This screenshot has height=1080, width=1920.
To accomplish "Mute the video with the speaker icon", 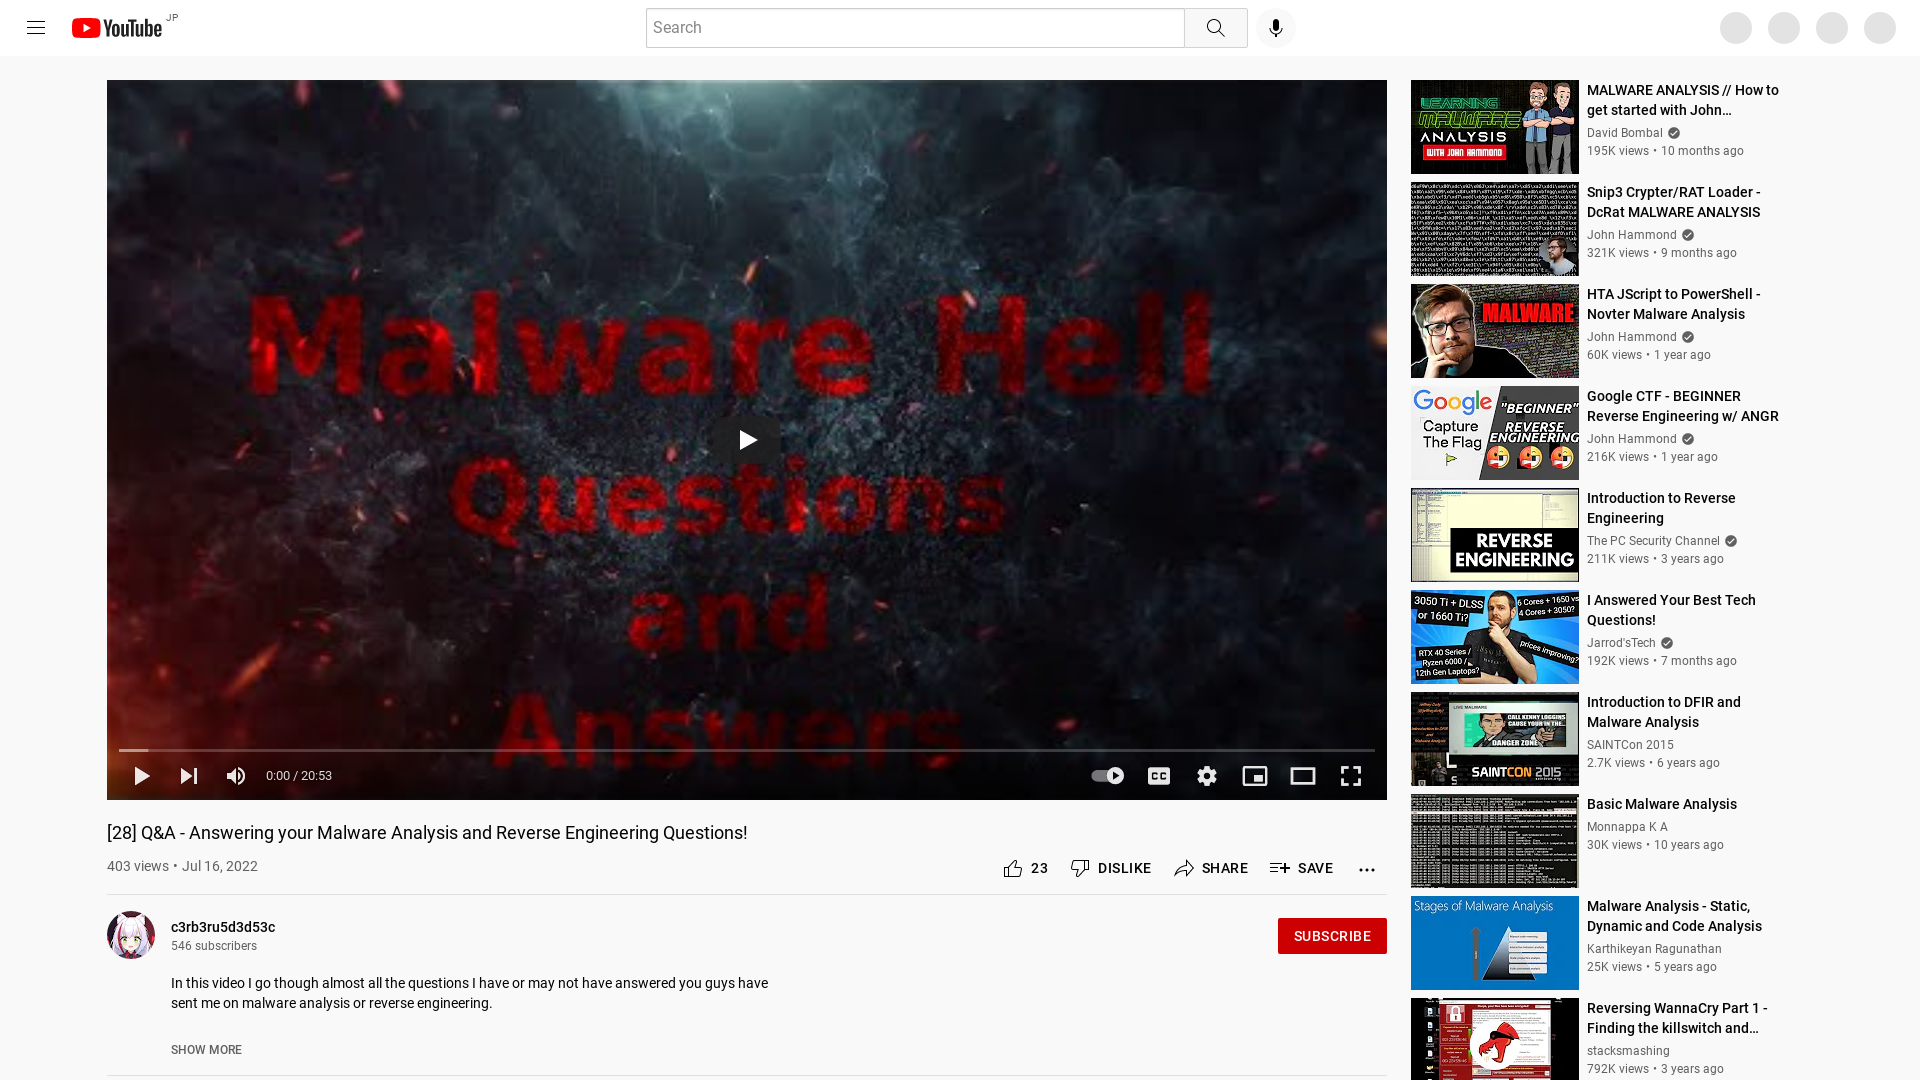I will click(x=236, y=776).
